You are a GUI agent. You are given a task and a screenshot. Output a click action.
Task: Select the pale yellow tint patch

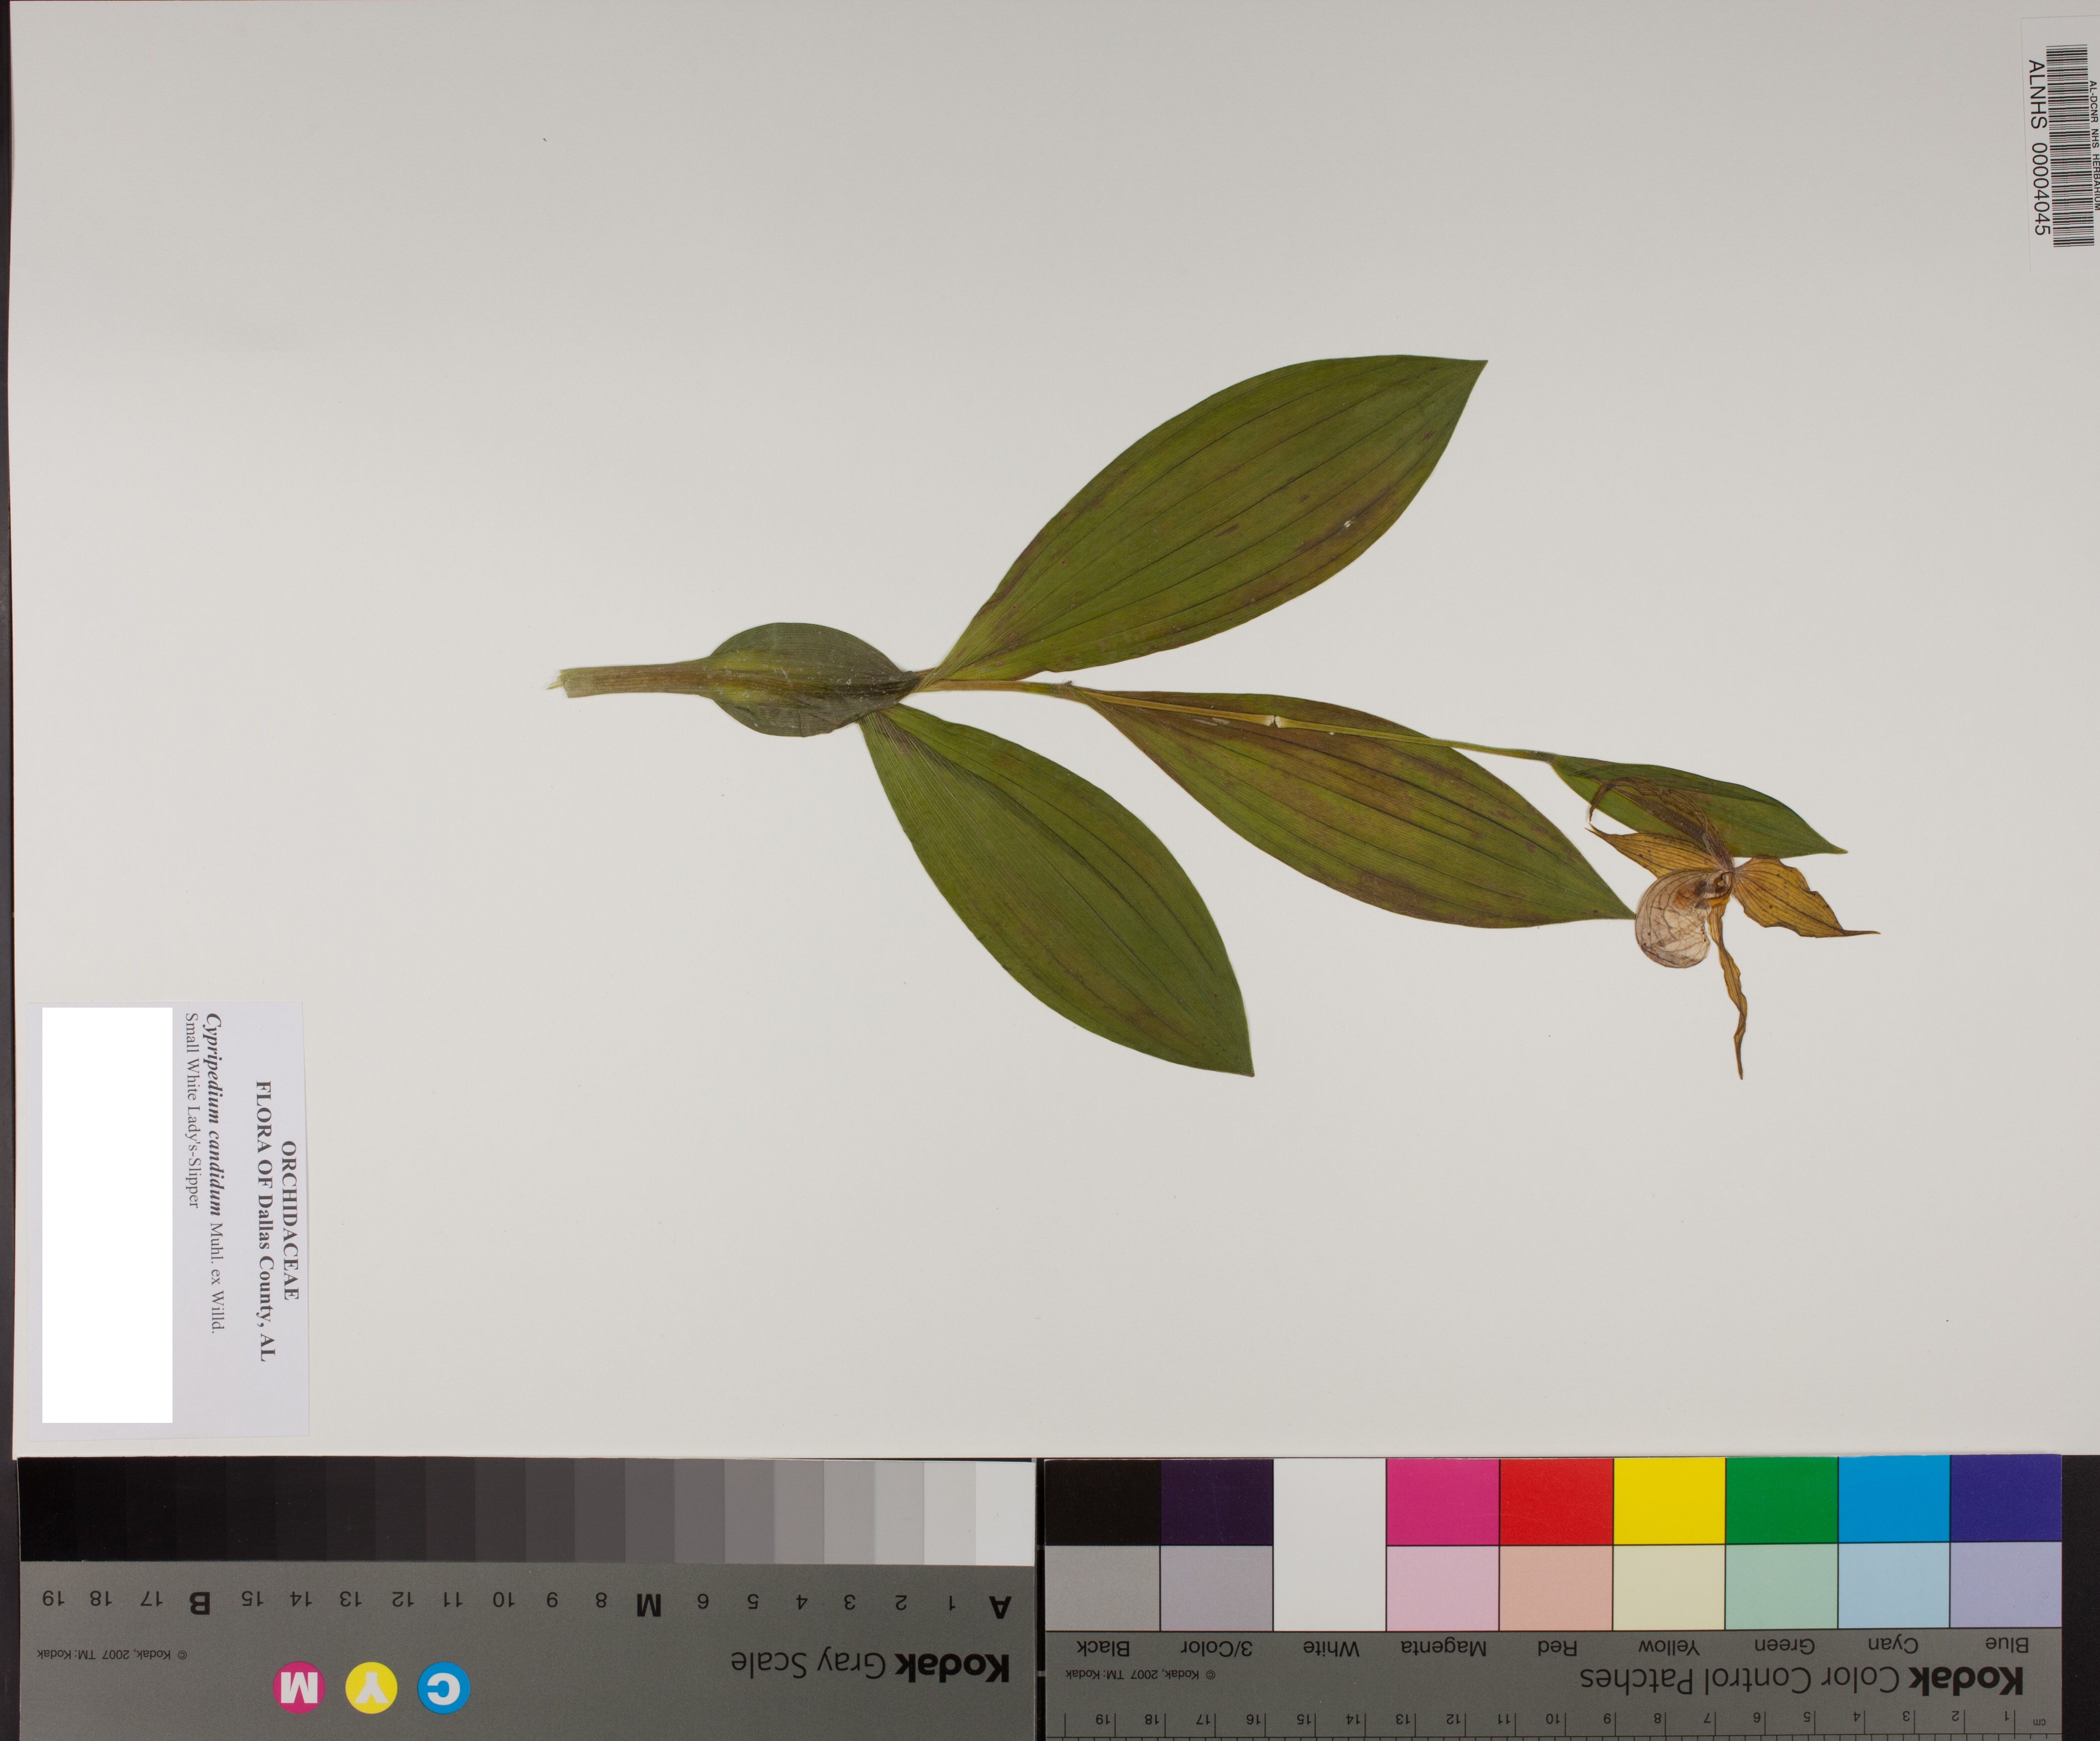(1669, 1588)
